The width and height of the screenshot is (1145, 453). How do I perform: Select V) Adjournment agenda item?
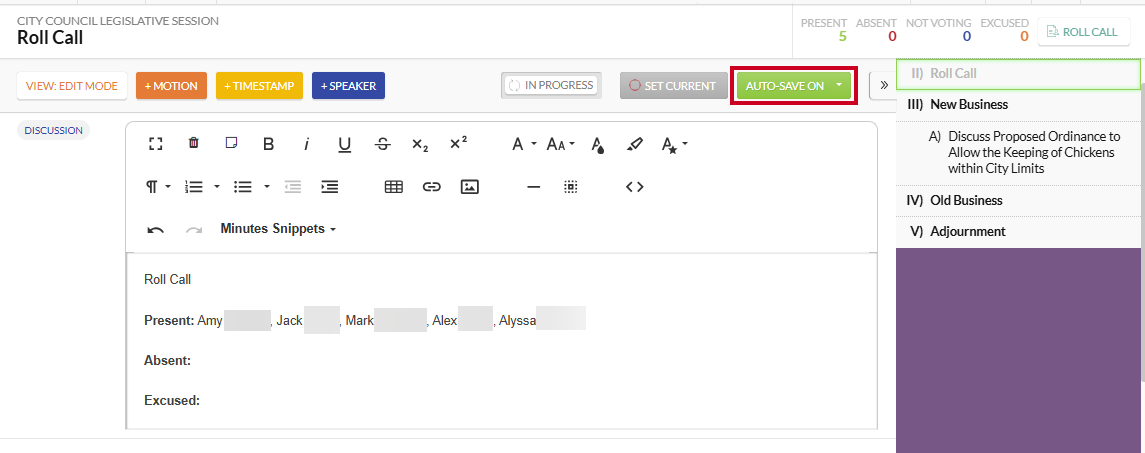tap(1018, 232)
